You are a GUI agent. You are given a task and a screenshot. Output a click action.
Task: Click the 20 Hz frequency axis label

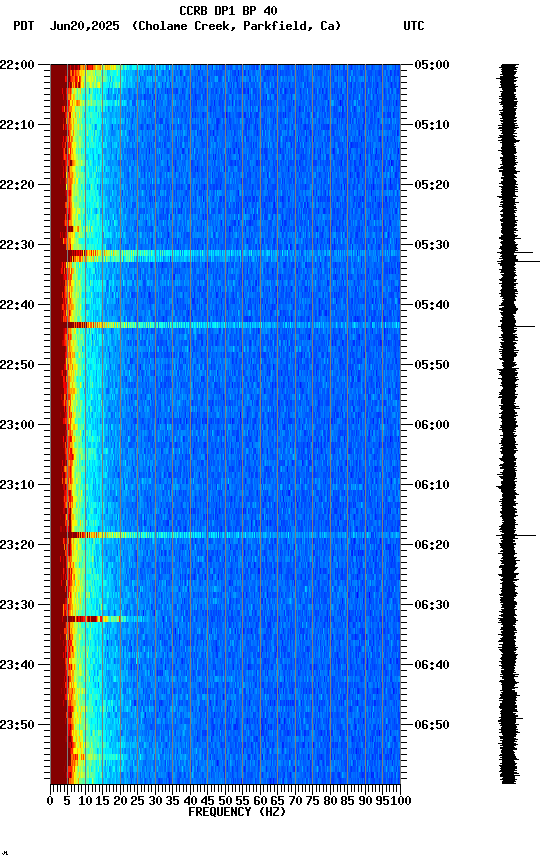click(120, 801)
